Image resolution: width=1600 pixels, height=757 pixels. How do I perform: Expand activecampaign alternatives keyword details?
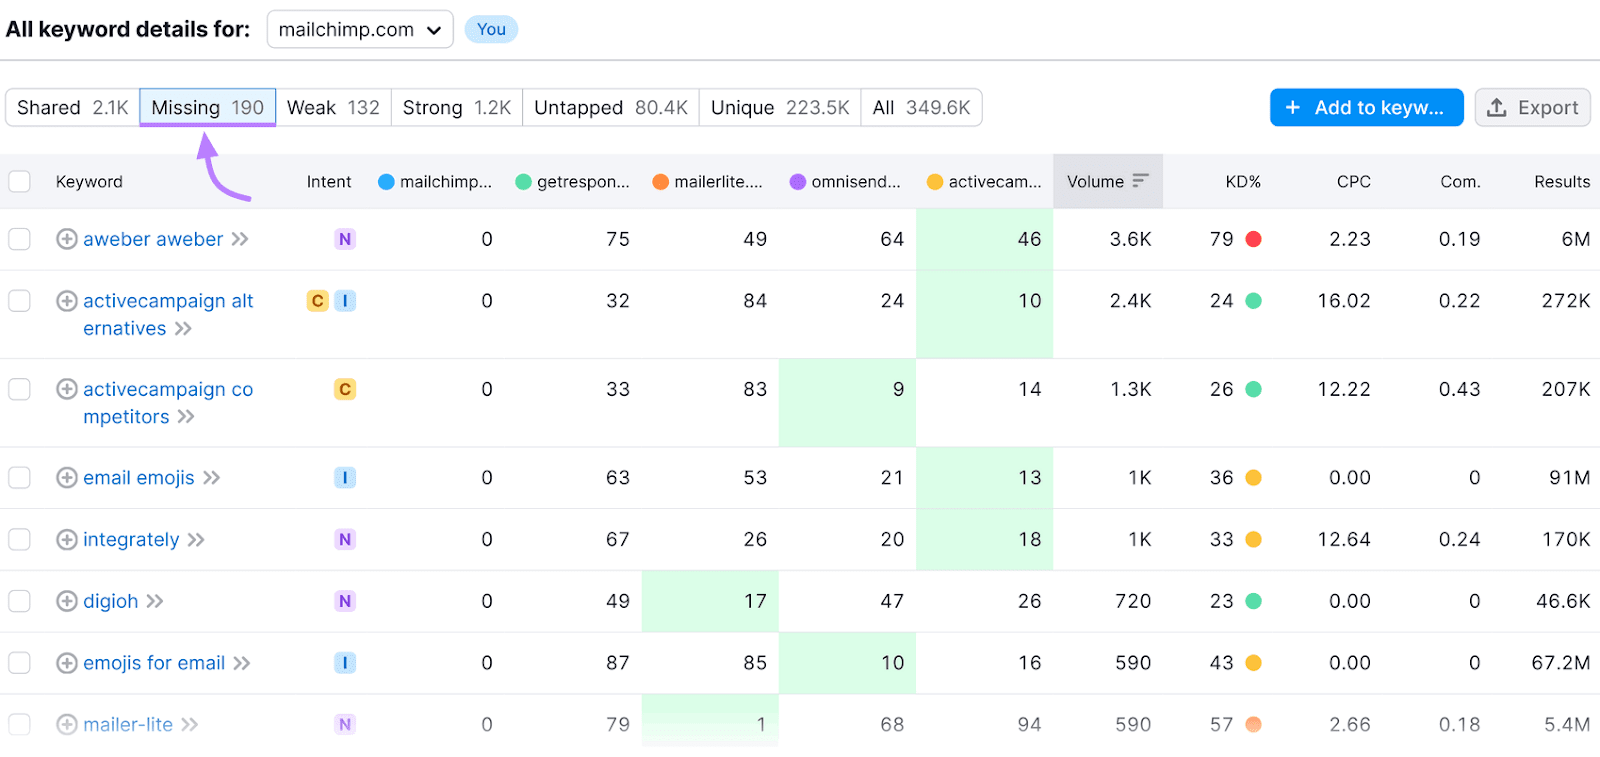click(183, 329)
